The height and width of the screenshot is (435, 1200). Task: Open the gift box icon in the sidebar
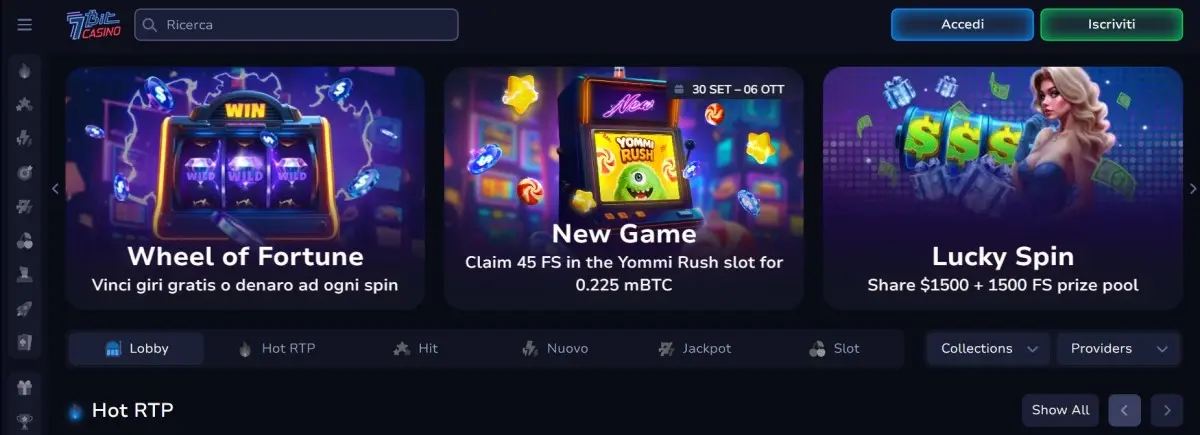[25, 386]
